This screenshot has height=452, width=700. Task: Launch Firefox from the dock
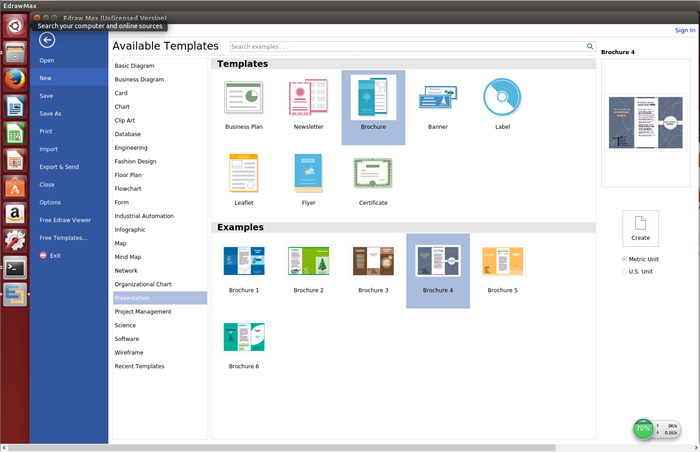click(x=15, y=80)
